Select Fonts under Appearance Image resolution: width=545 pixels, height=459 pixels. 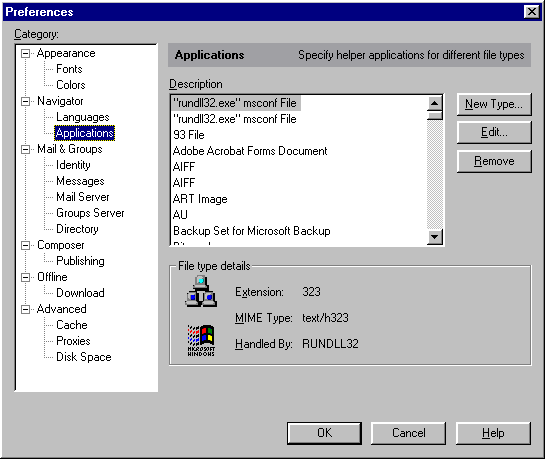[x=69, y=69]
